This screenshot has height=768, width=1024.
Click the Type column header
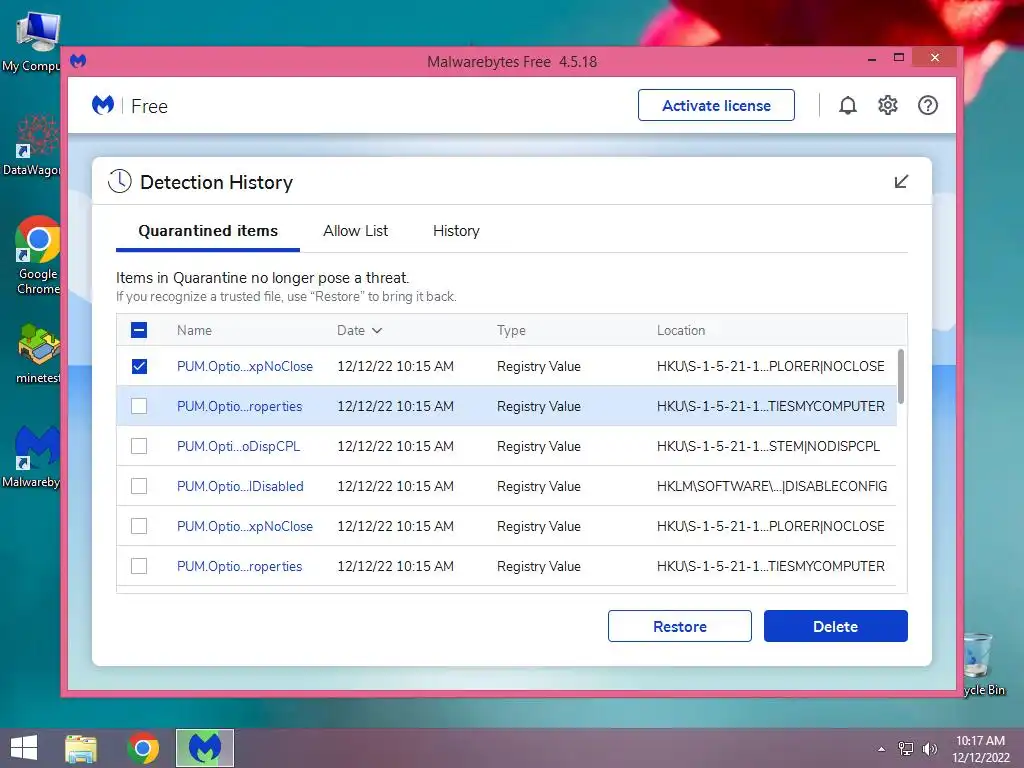511,330
